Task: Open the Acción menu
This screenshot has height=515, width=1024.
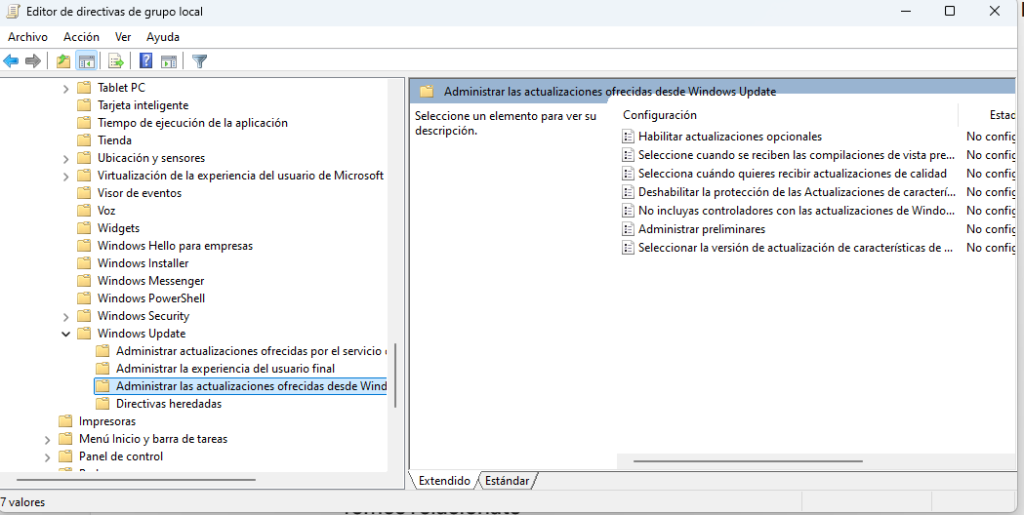Action: (x=81, y=37)
